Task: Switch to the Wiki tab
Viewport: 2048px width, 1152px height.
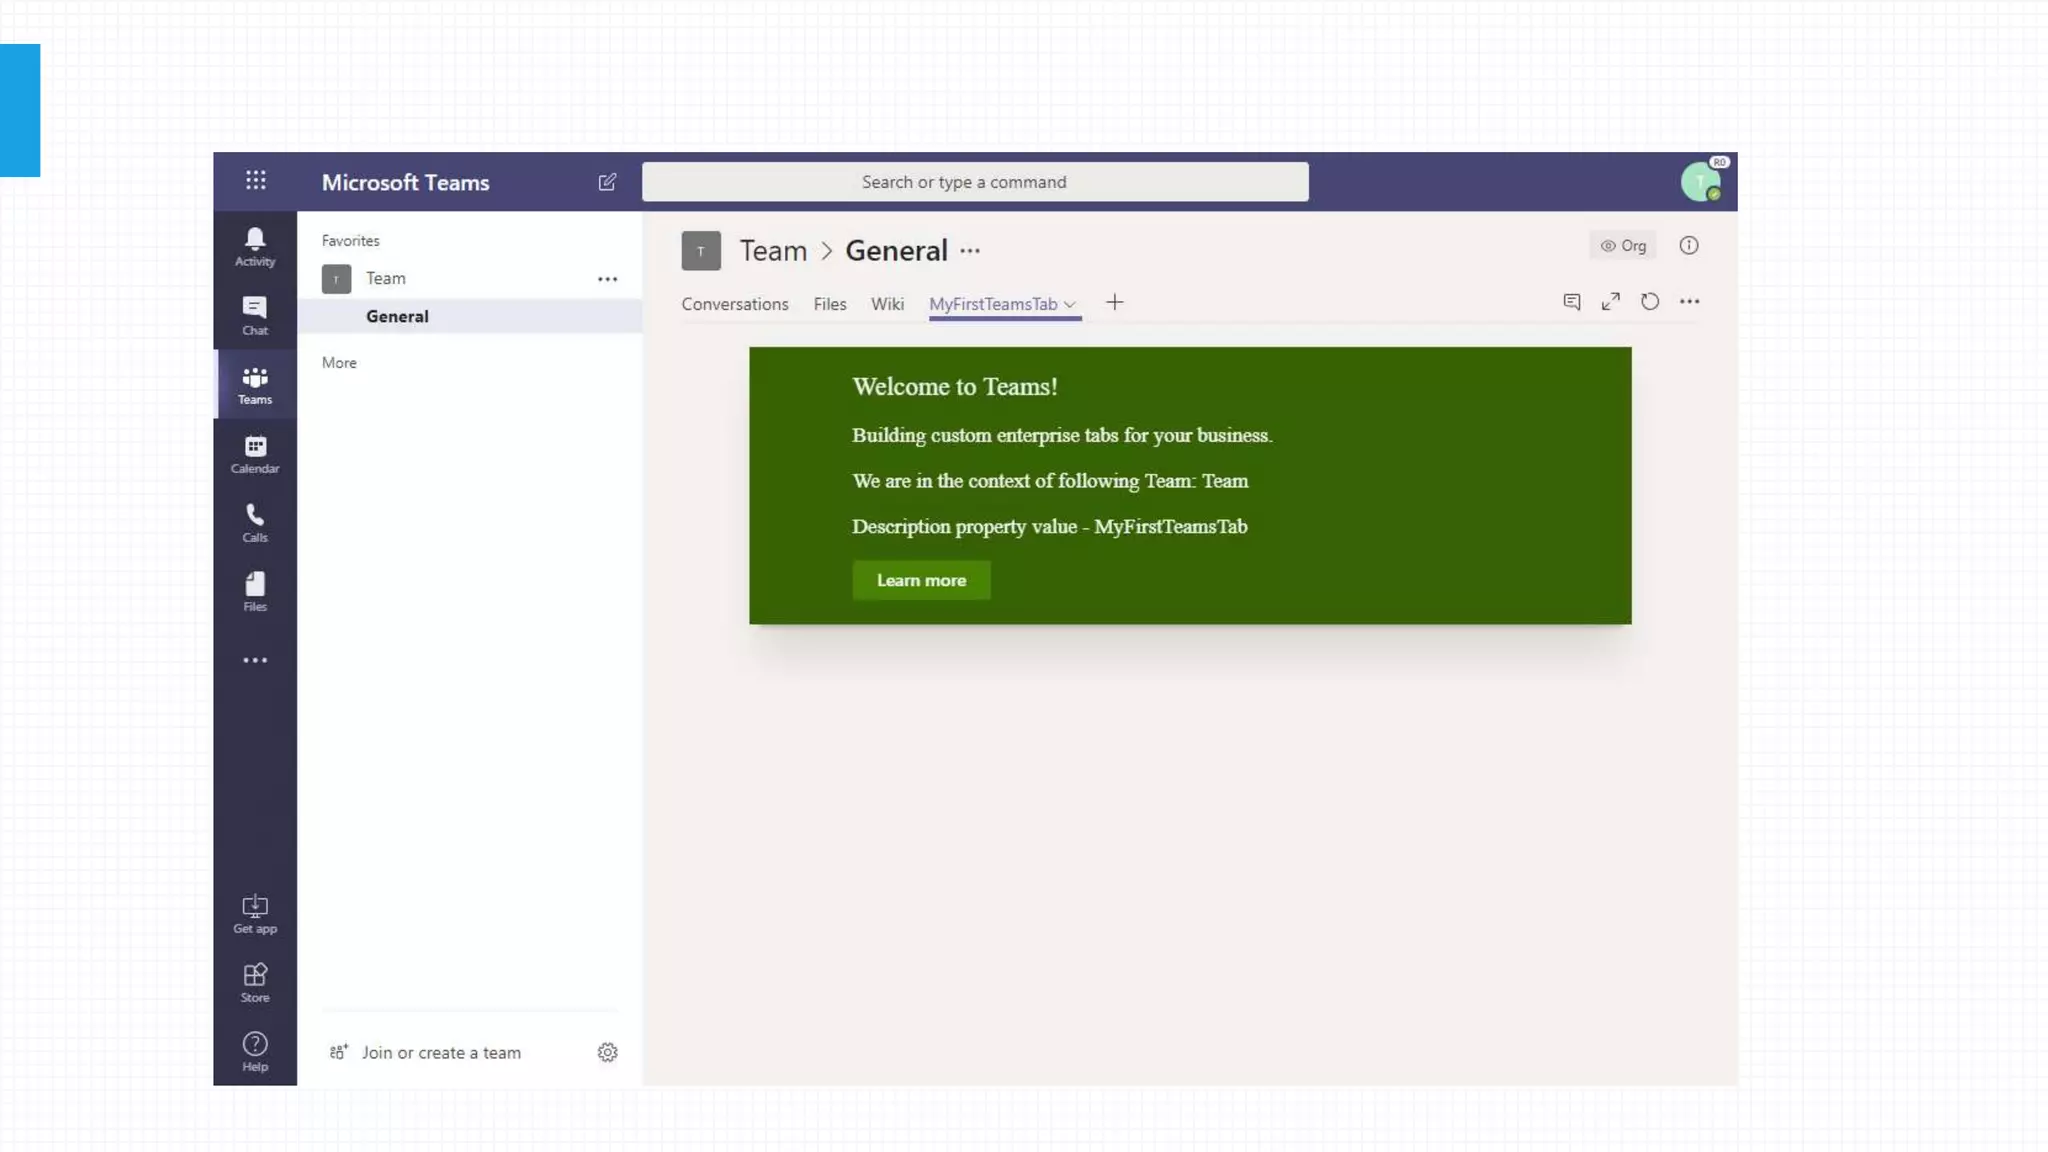Action: click(886, 304)
